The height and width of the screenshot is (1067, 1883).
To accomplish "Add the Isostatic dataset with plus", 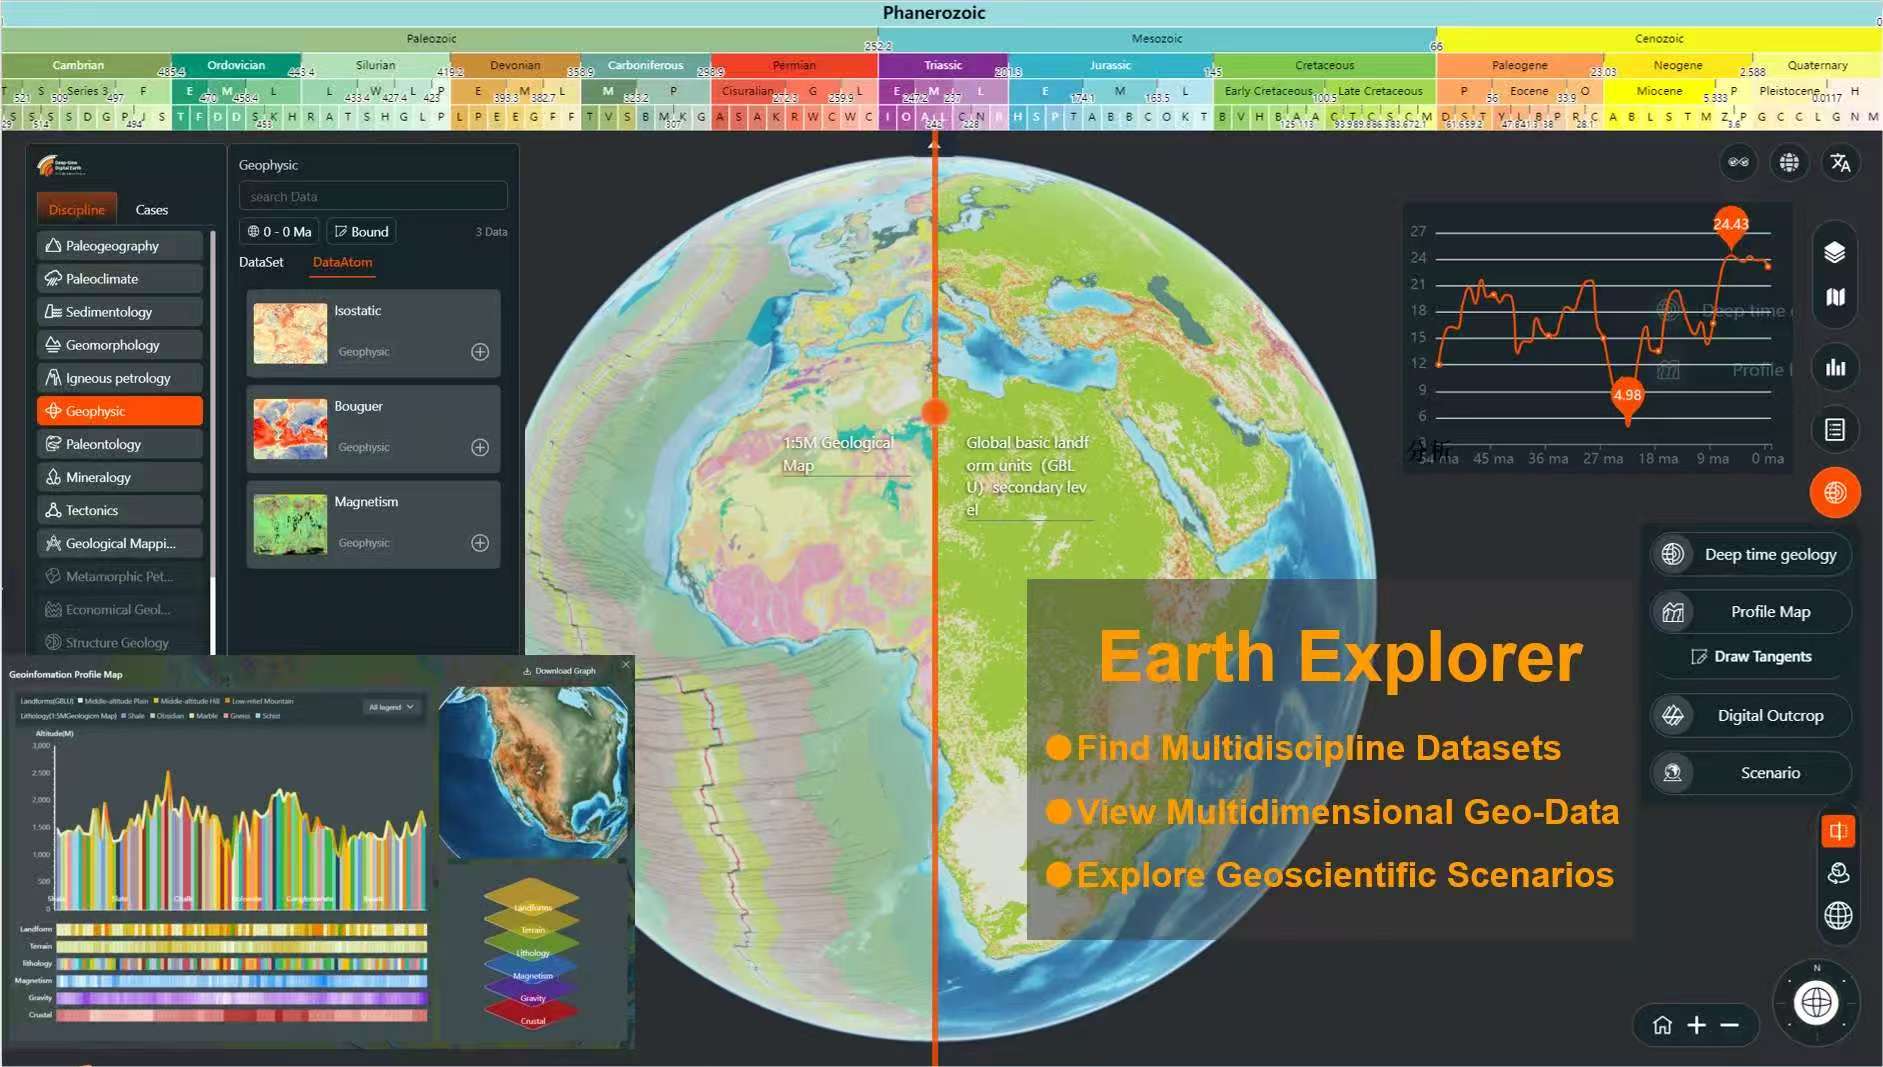I will [x=480, y=352].
